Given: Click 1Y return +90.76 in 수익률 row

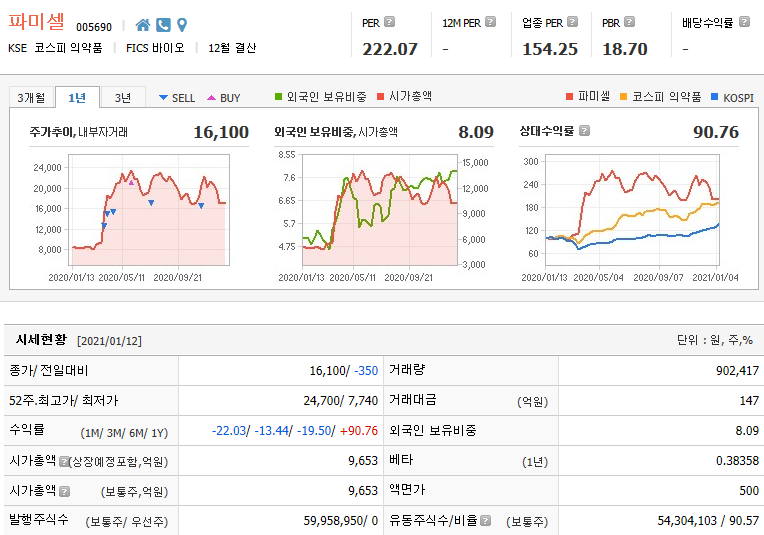Looking at the screenshot, I should [x=359, y=431].
